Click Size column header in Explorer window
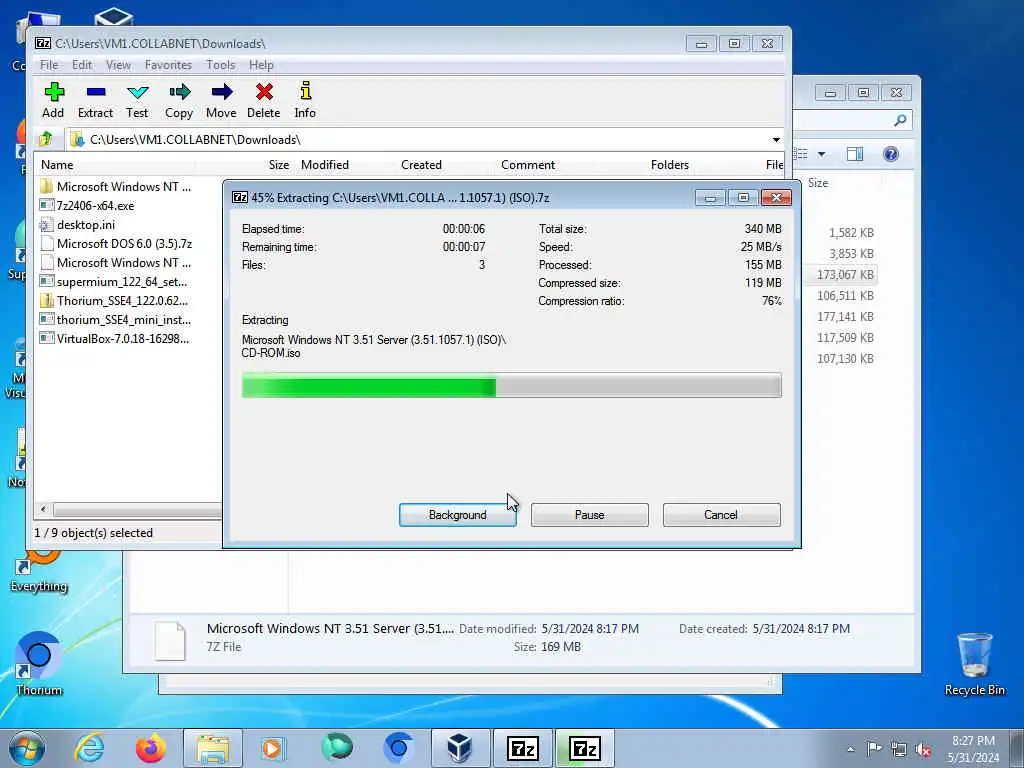 coord(818,183)
